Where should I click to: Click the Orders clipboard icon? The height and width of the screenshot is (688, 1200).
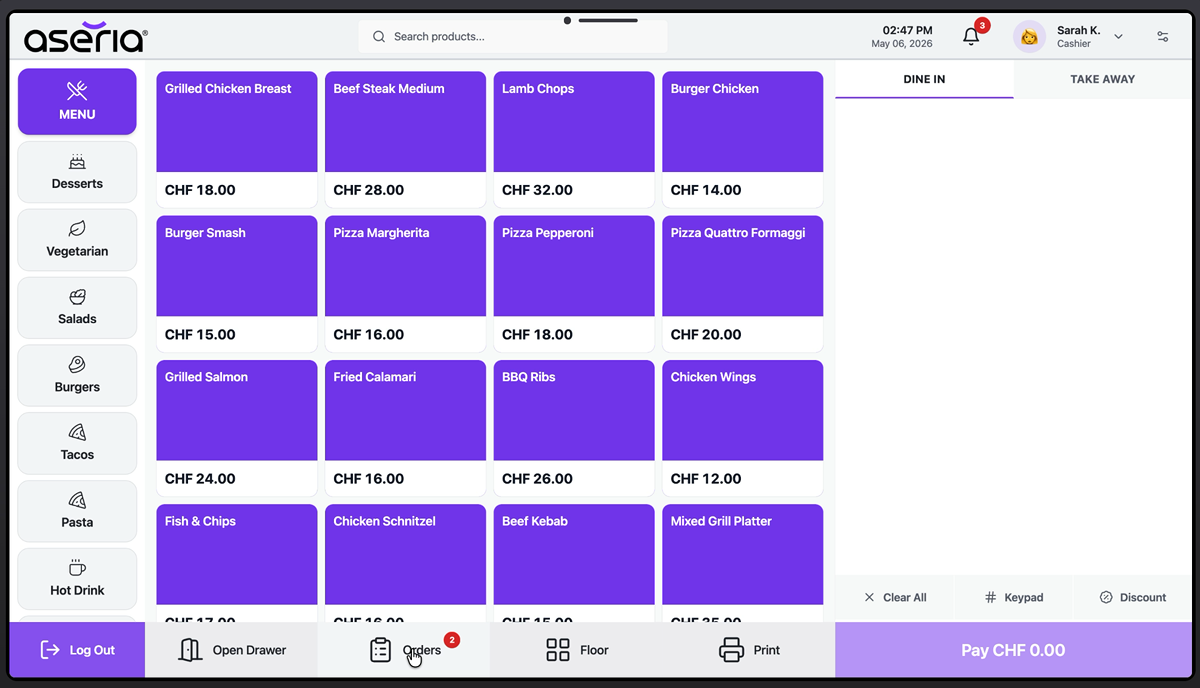pyautogui.click(x=380, y=650)
